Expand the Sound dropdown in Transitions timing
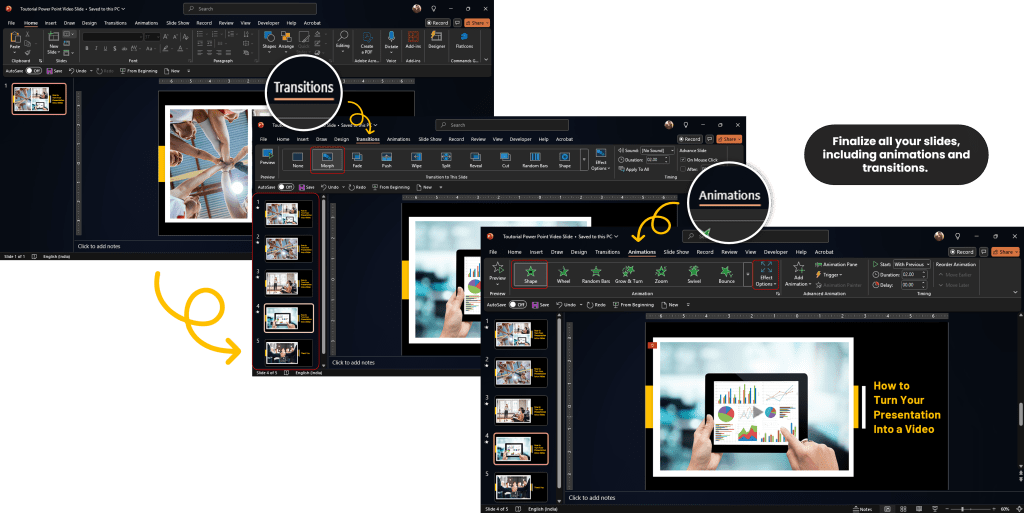The width and height of the screenshot is (1024, 513). coord(657,149)
